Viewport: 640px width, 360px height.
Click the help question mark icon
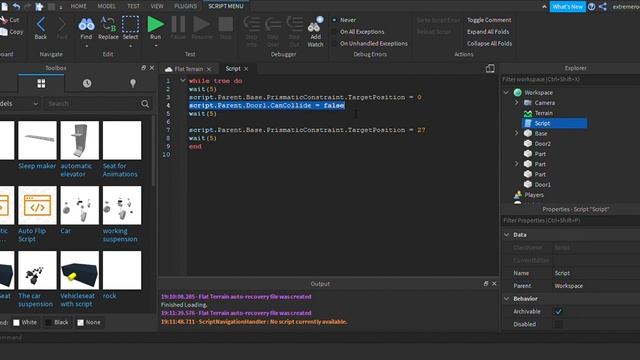pos(591,7)
